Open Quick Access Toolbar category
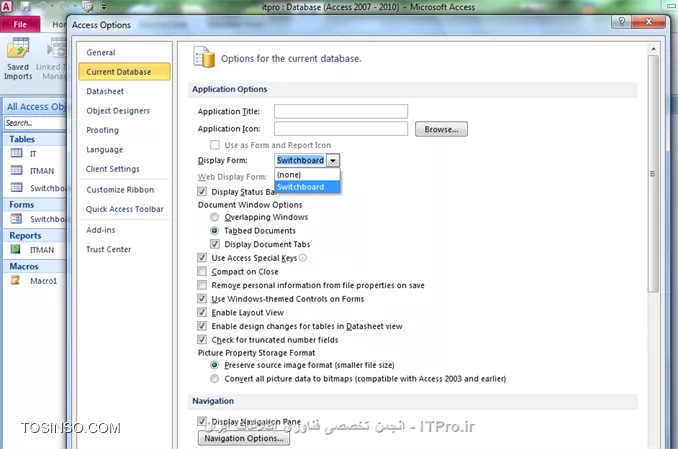Image resolution: width=678 pixels, height=449 pixels. coord(125,209)
